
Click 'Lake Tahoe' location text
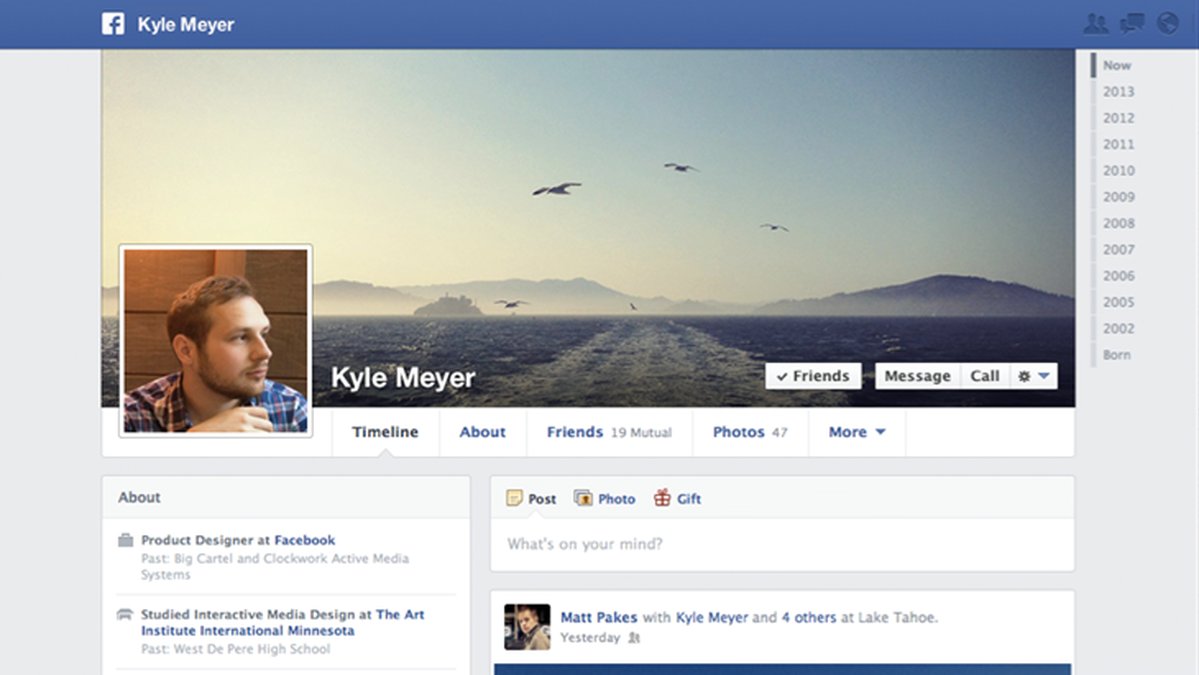click(x=896, y=617)
